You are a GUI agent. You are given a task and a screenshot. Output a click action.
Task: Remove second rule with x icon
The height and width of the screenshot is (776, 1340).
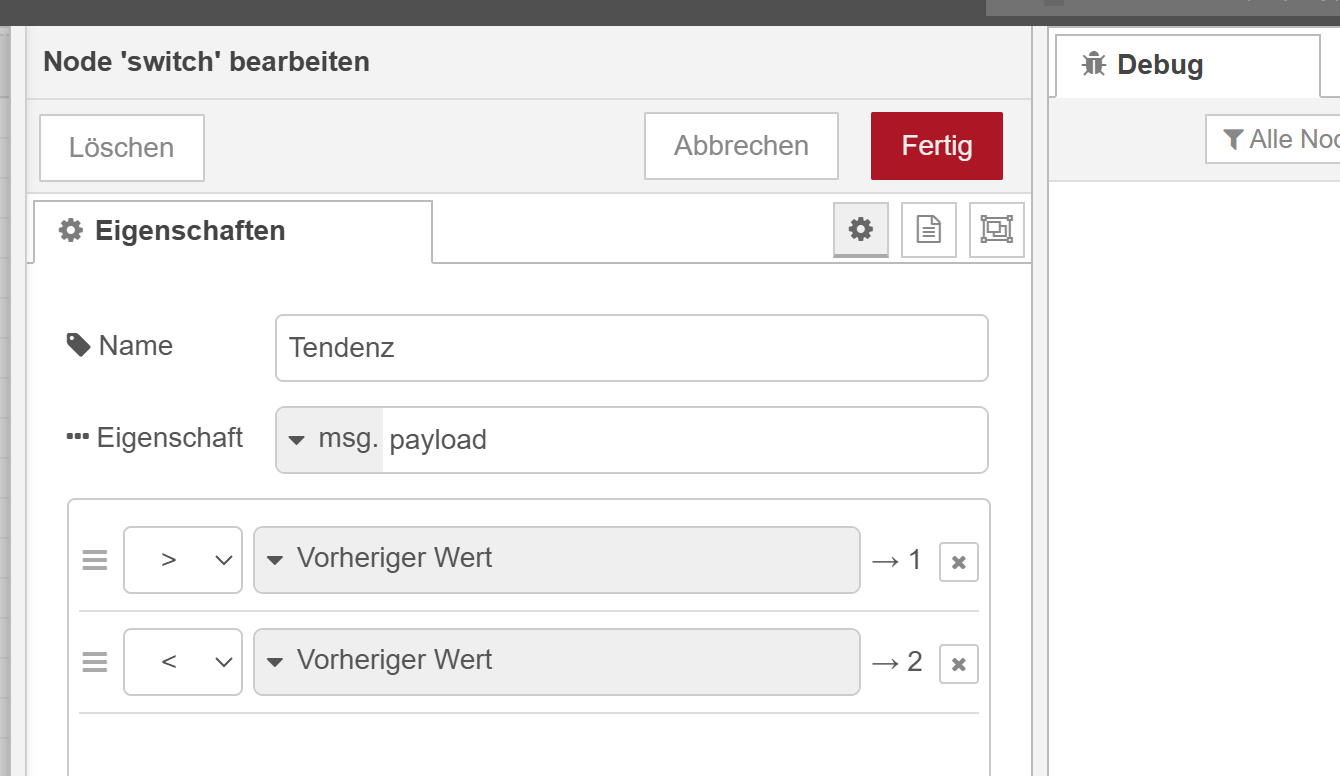pos(958,664)
